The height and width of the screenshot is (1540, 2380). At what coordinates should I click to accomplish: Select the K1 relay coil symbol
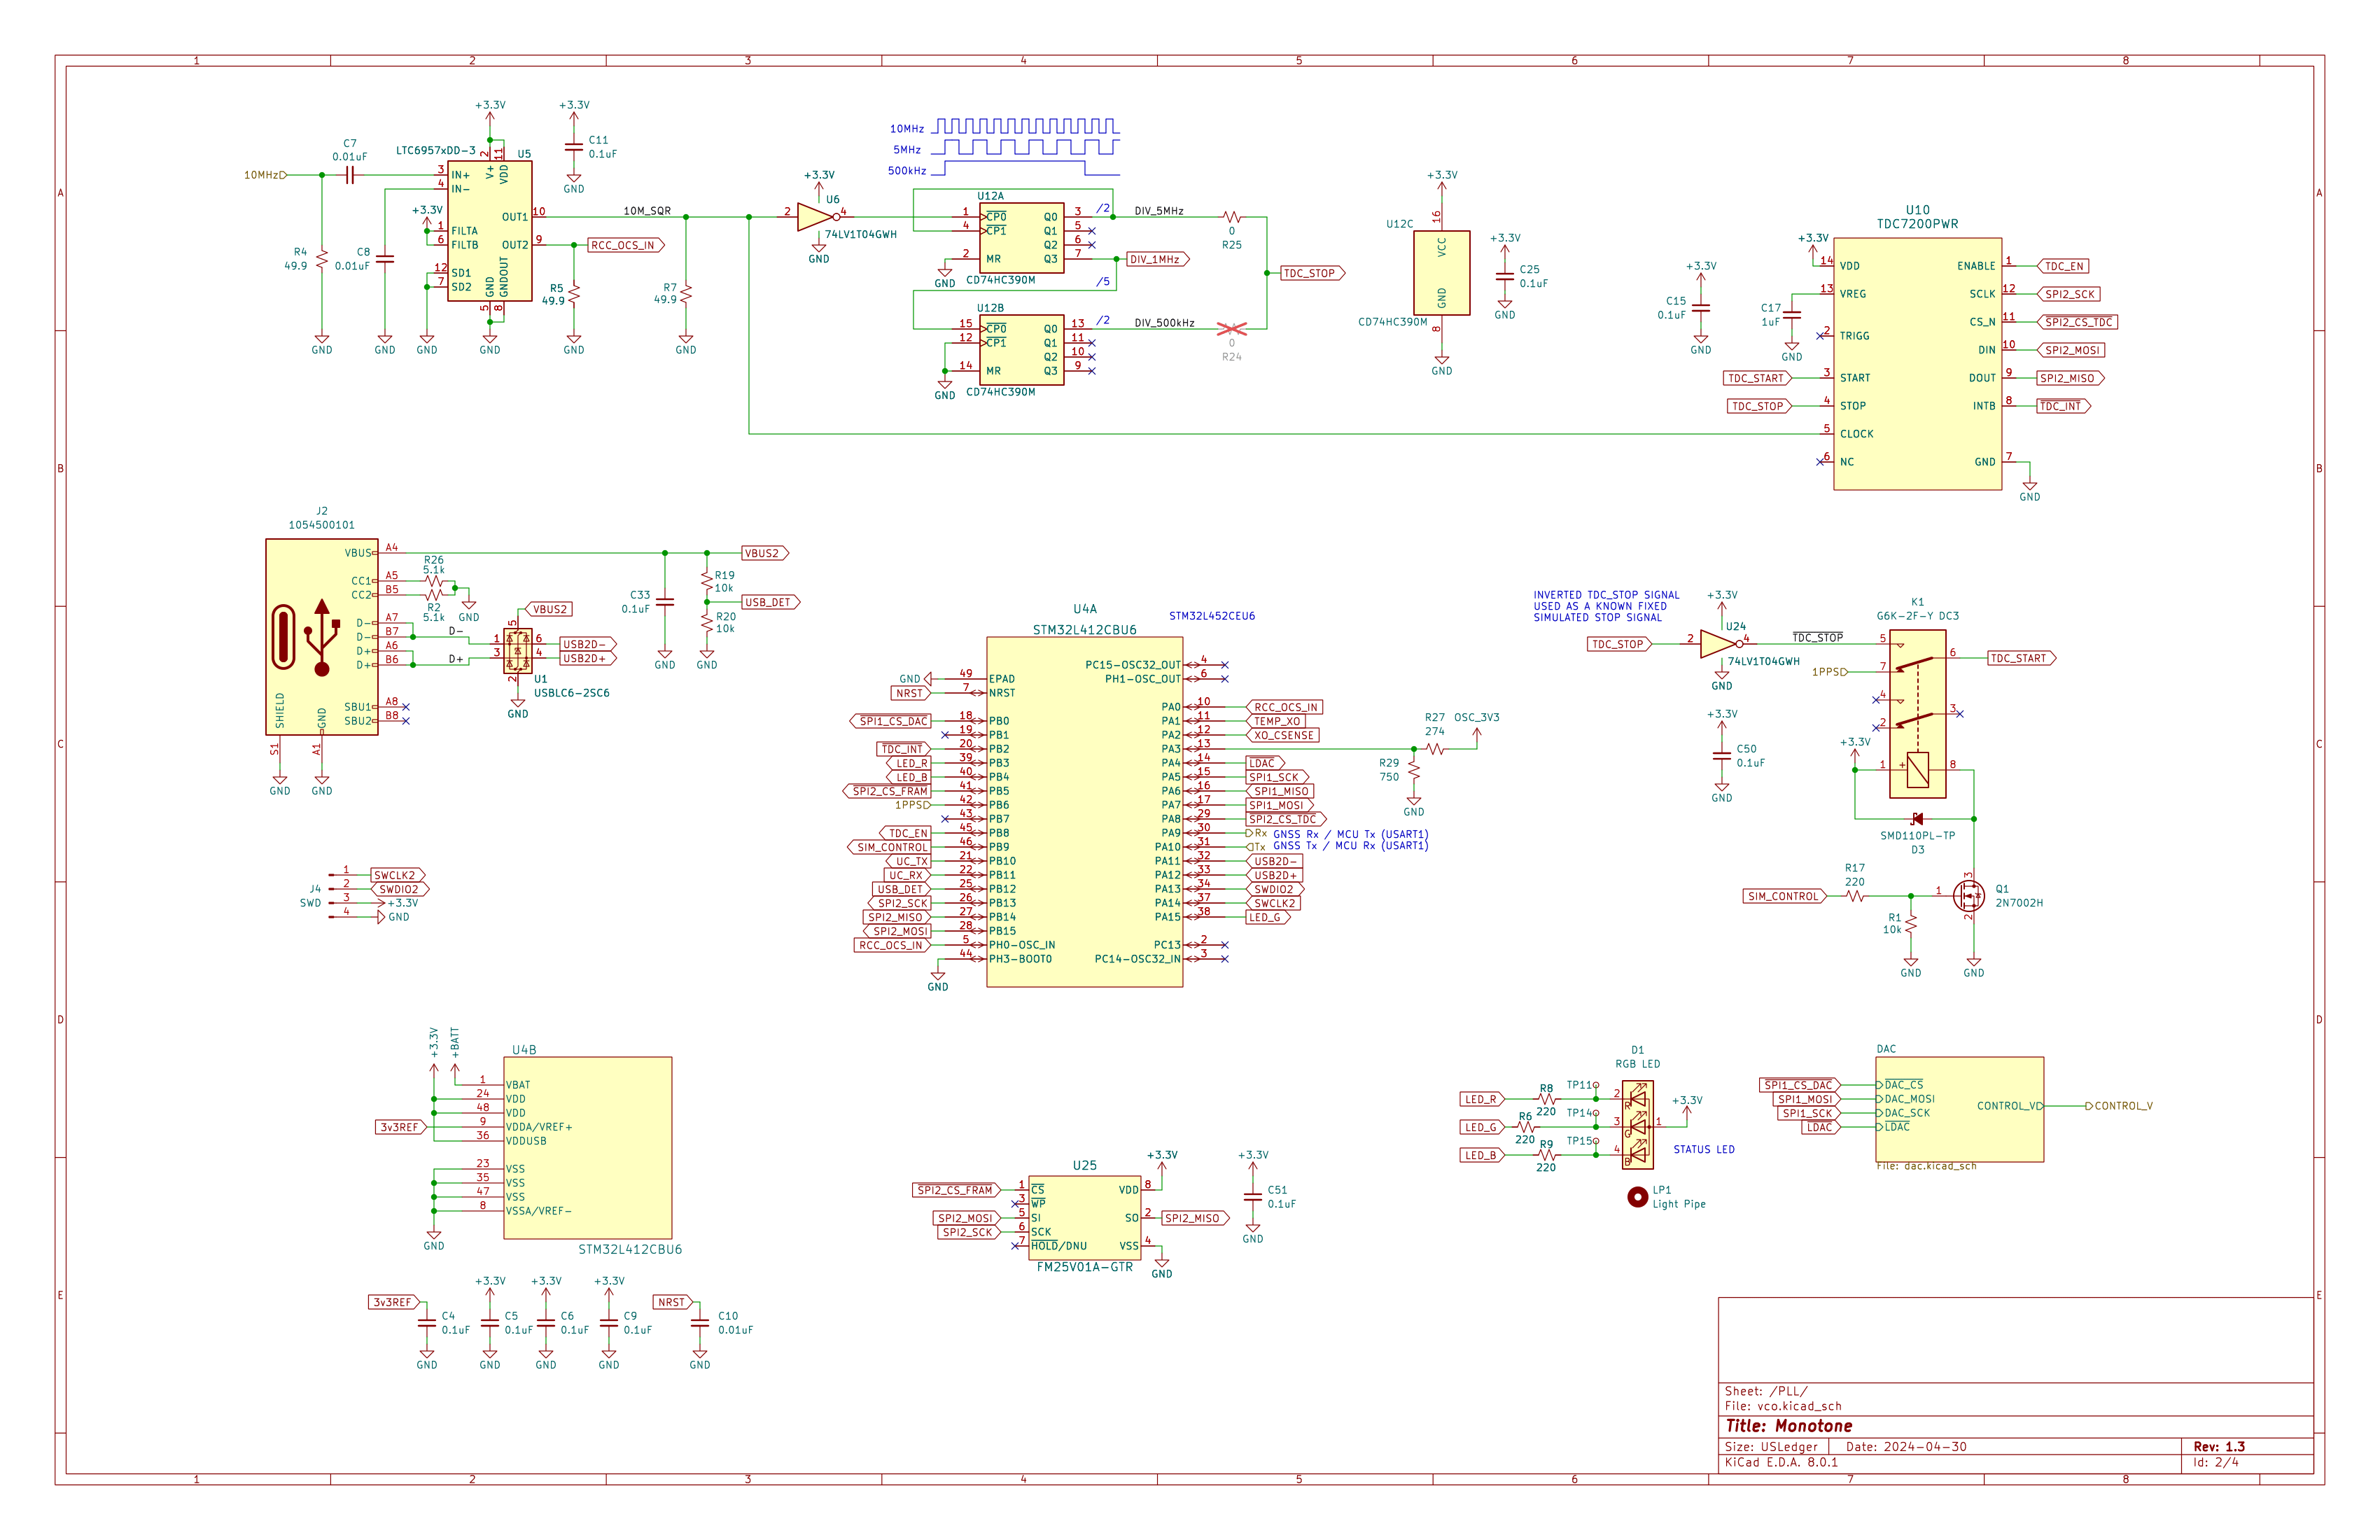1918,770
